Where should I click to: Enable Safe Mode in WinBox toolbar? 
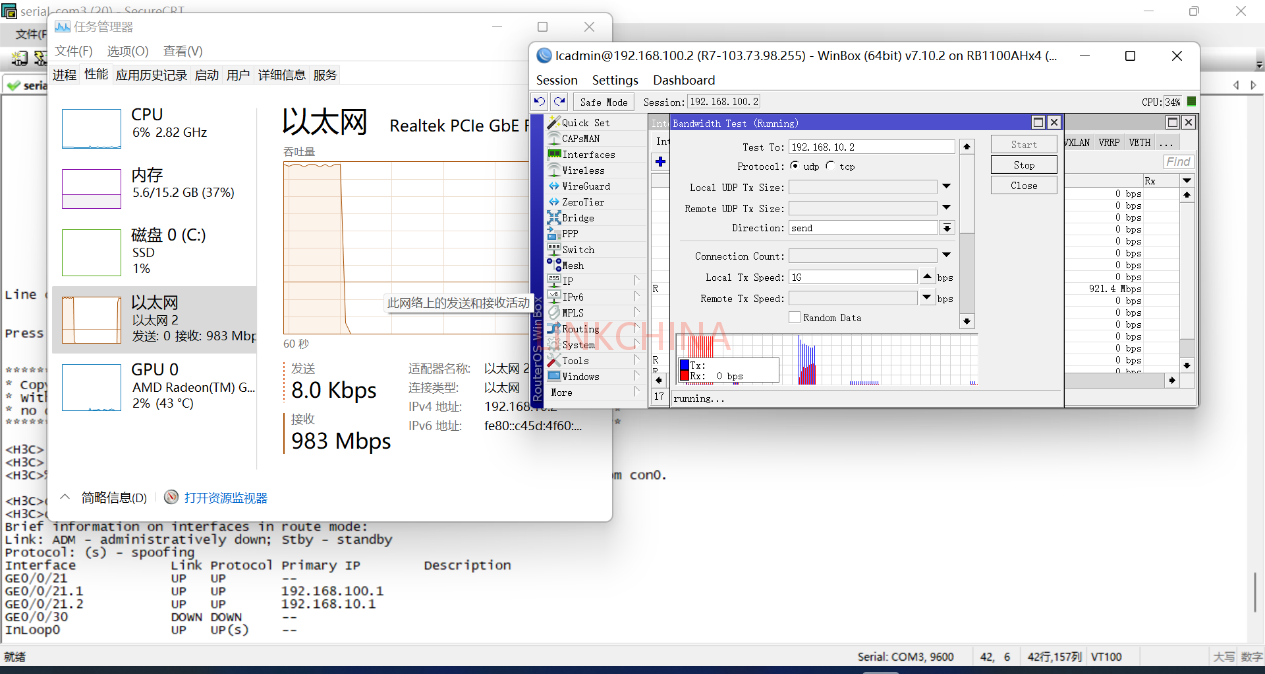click(602, 101)
